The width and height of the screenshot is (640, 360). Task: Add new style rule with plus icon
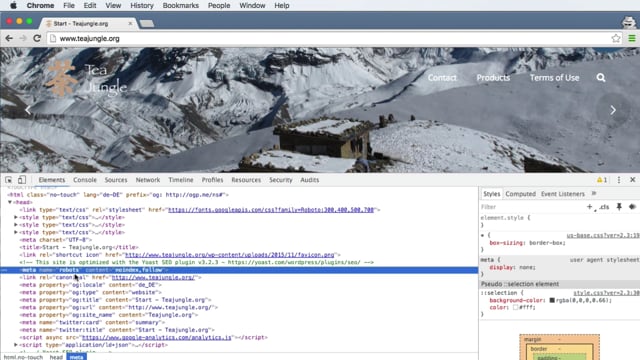(590, 207)
